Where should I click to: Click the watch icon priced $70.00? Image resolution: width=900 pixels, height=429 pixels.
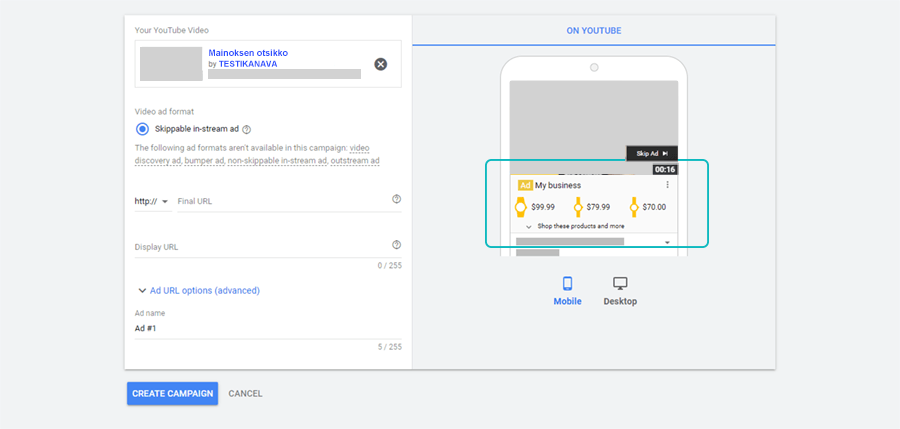pos(634,207)
